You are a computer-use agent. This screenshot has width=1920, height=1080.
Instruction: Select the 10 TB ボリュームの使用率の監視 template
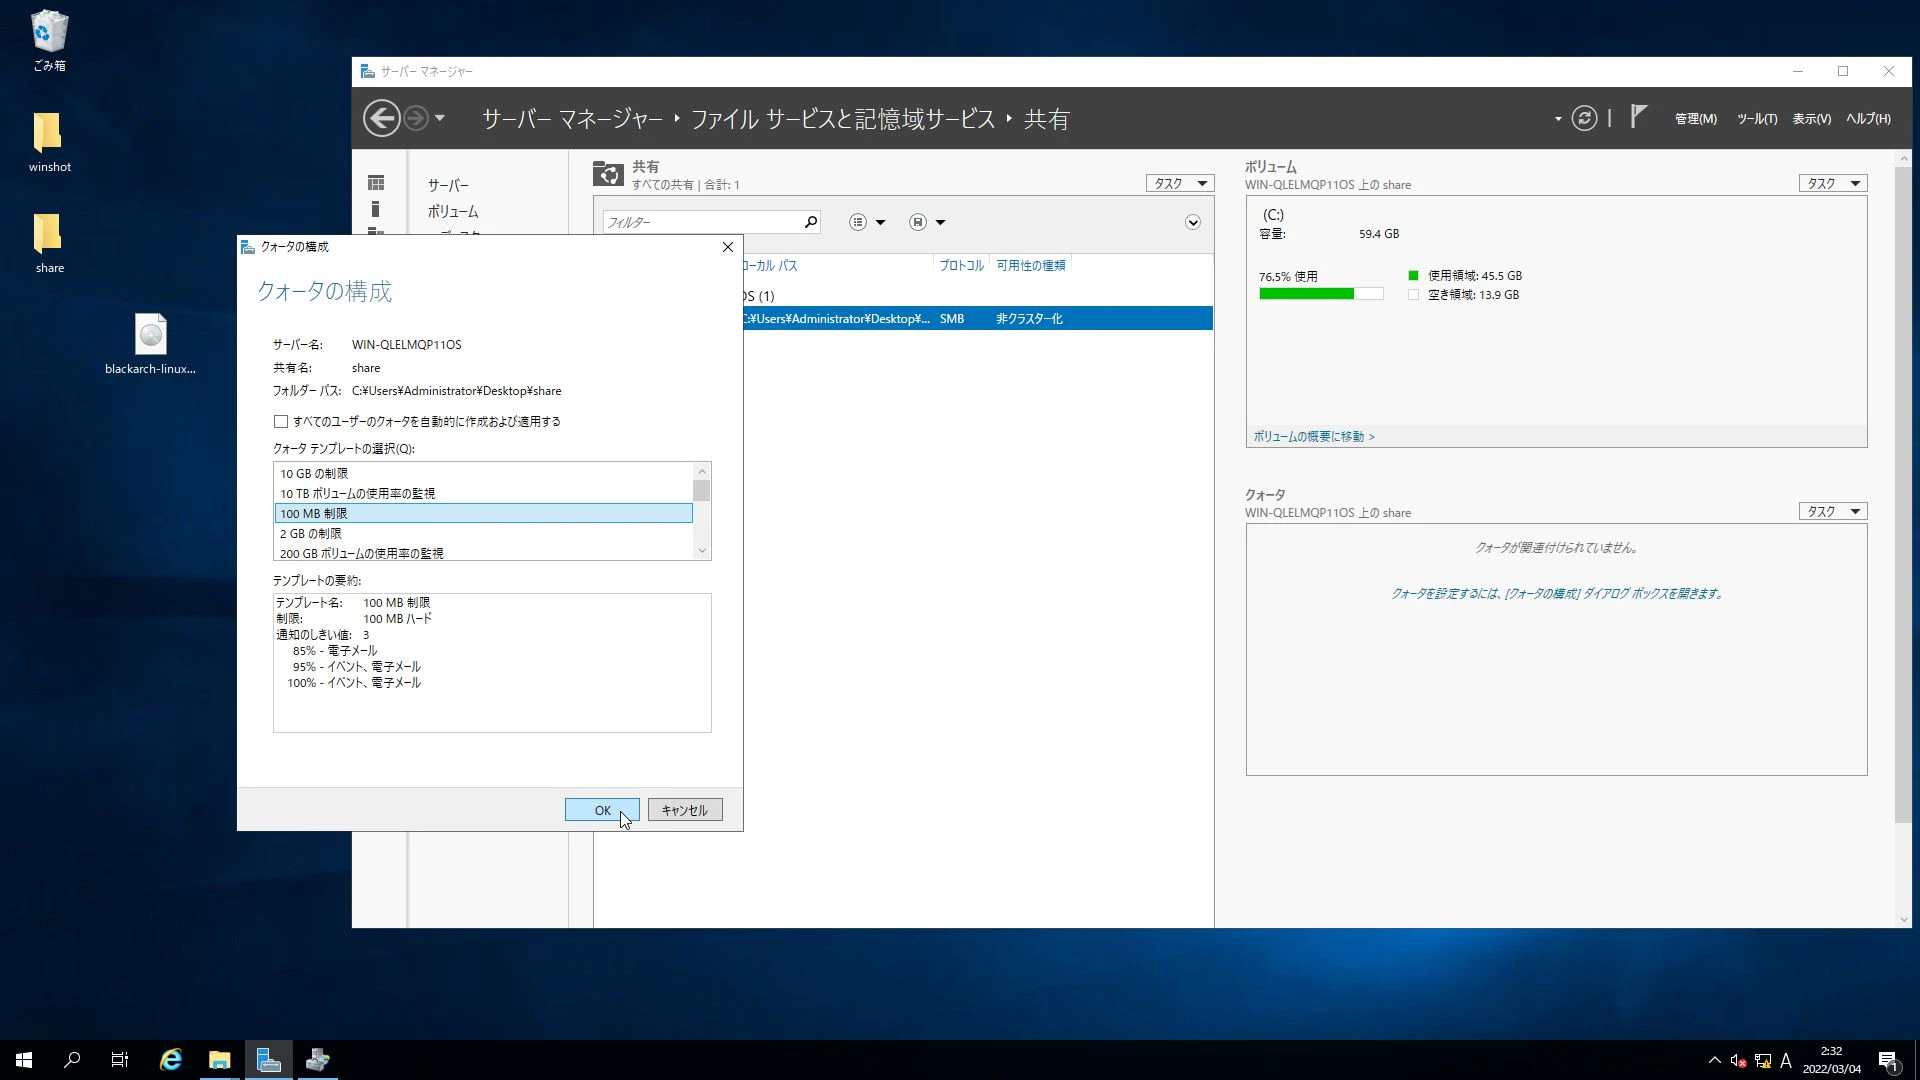pyautogui.click(x=483, y=494)
